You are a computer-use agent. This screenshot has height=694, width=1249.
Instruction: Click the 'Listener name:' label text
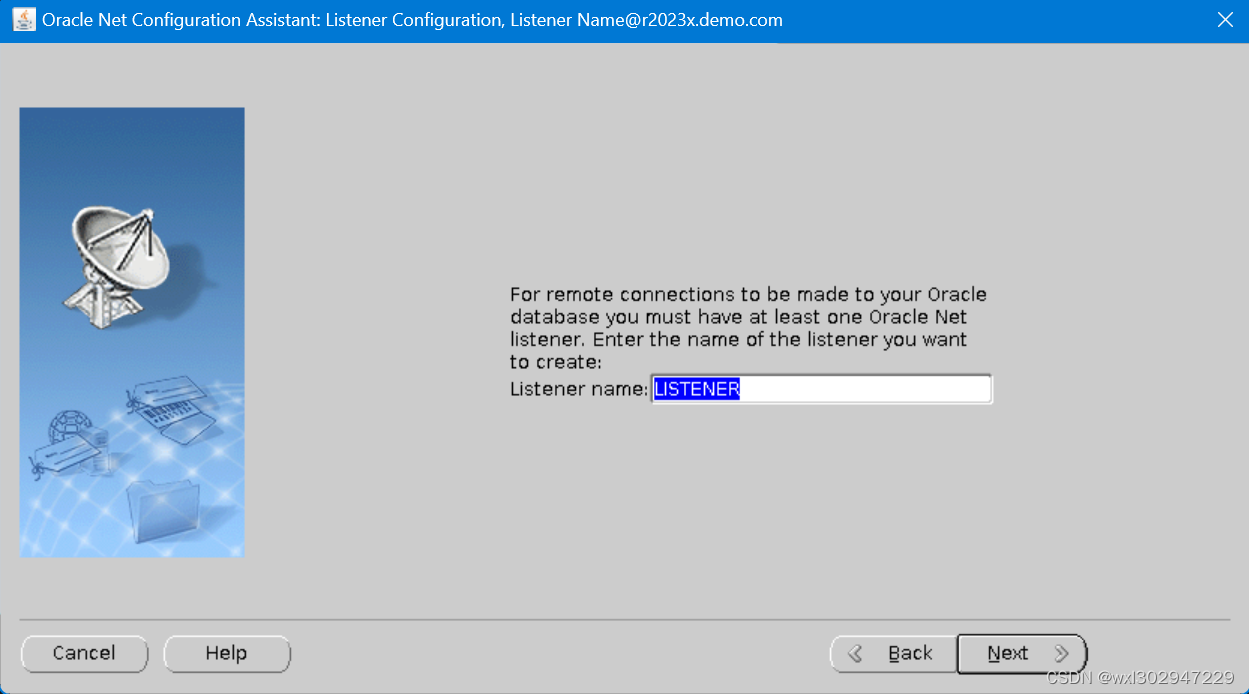pos(579,389)
